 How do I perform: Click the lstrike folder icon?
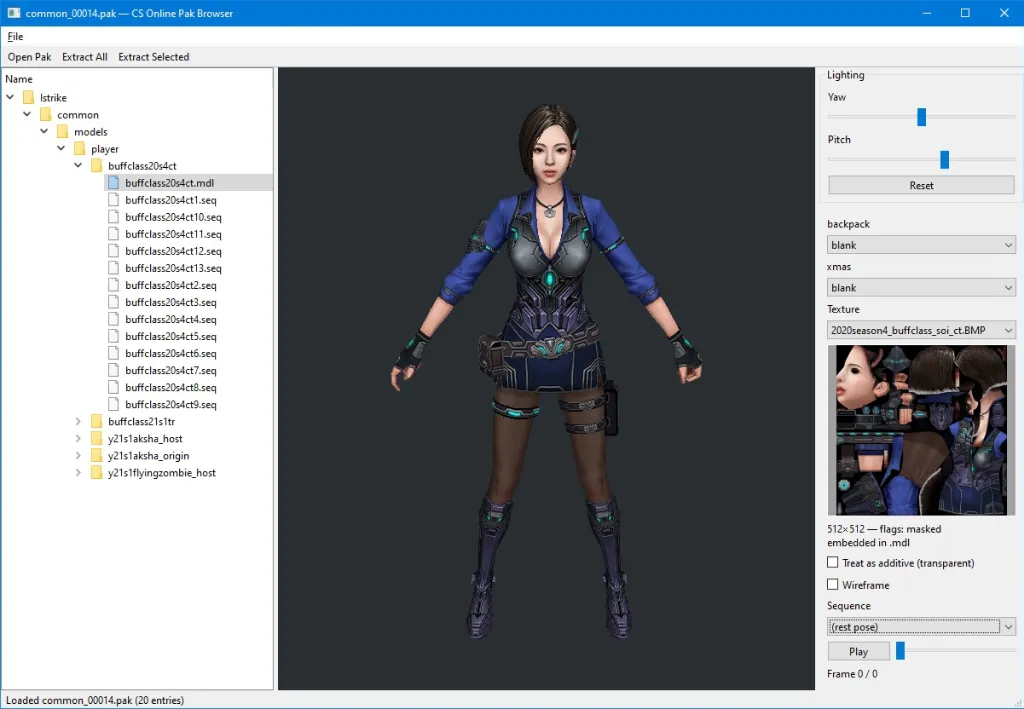coord(28,98)
